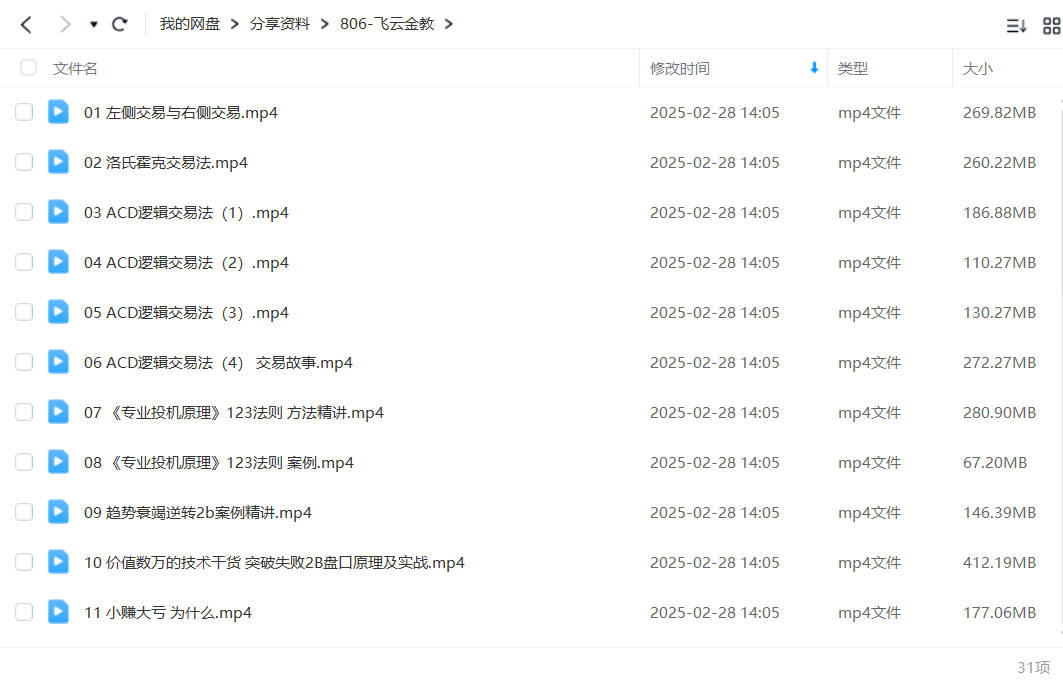Refresh the current folder listing
The image size is (1063, 683).
[120, 24]
